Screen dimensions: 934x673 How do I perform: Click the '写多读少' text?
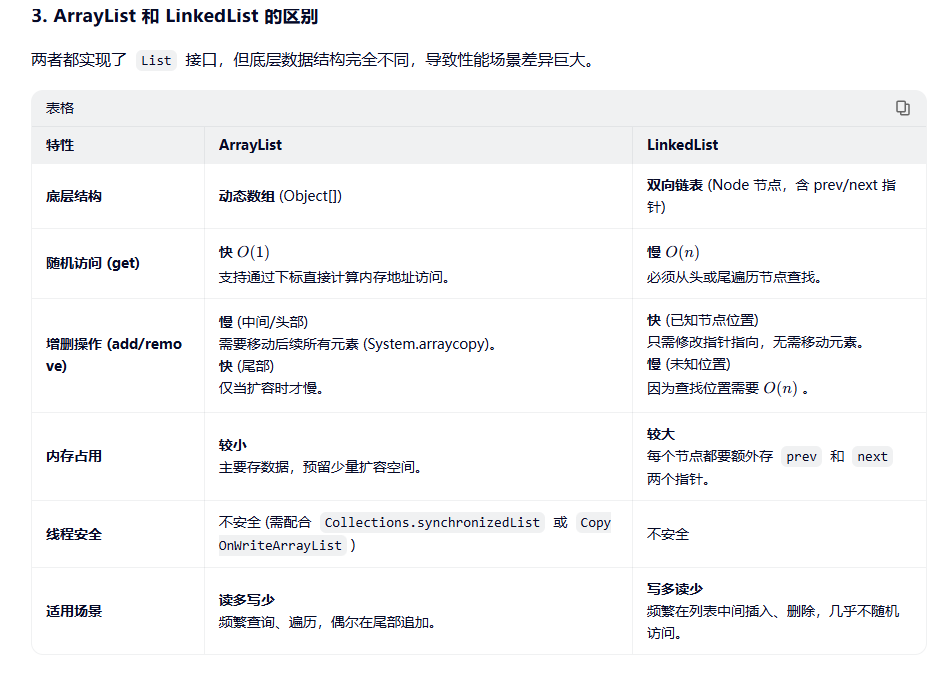click(x=675, y=589)
